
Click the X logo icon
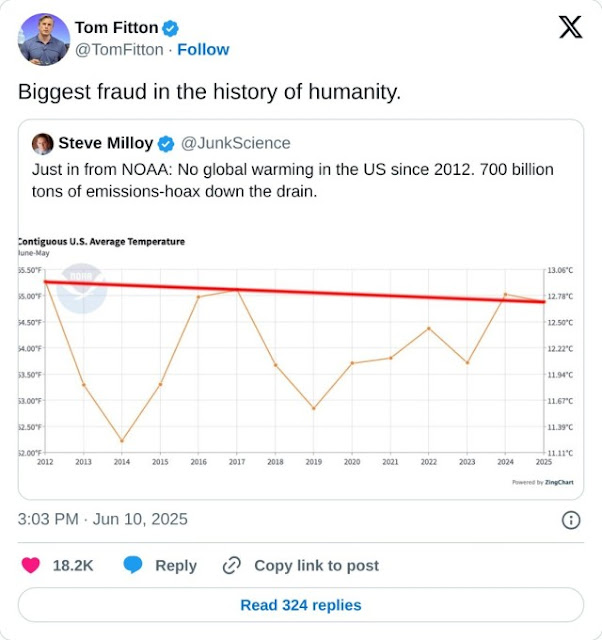(570, 28)
